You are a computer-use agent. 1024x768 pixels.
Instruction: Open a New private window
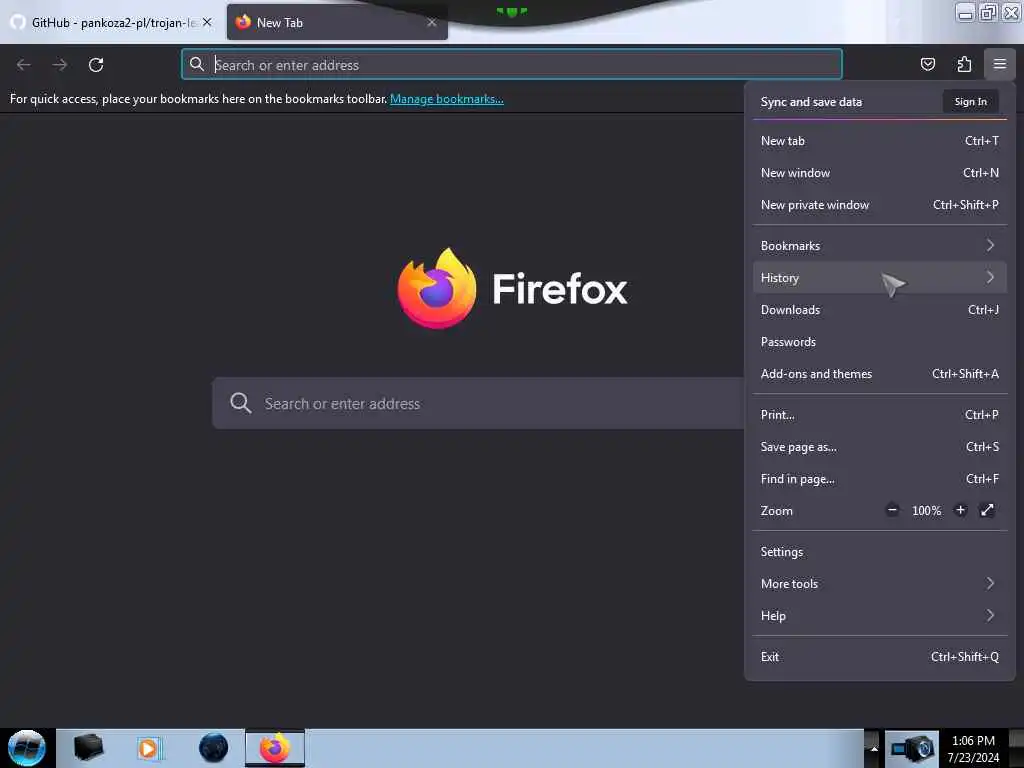(x=879, y=204)
